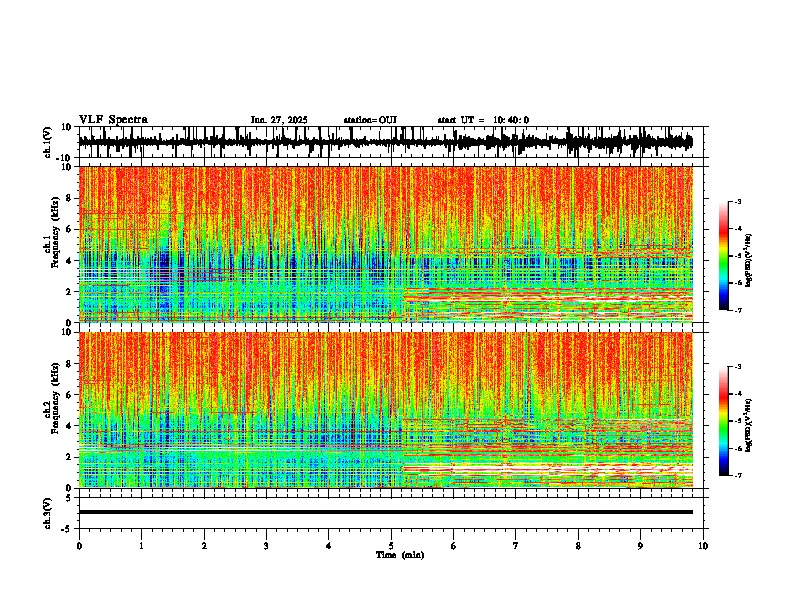792x612 pixels.
Task: Click inside the ch.2 spectrogram plot
Action: pyautogui.click(x=386, y=410)
